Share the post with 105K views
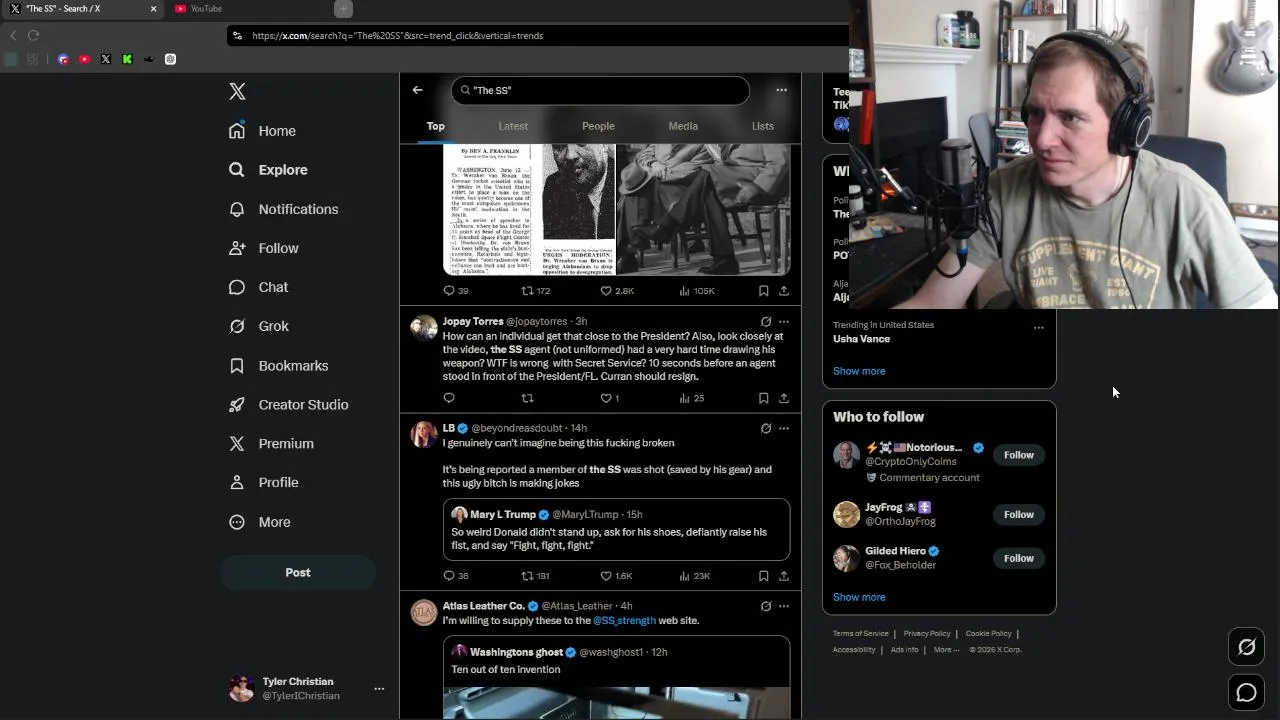 [784, 291]
